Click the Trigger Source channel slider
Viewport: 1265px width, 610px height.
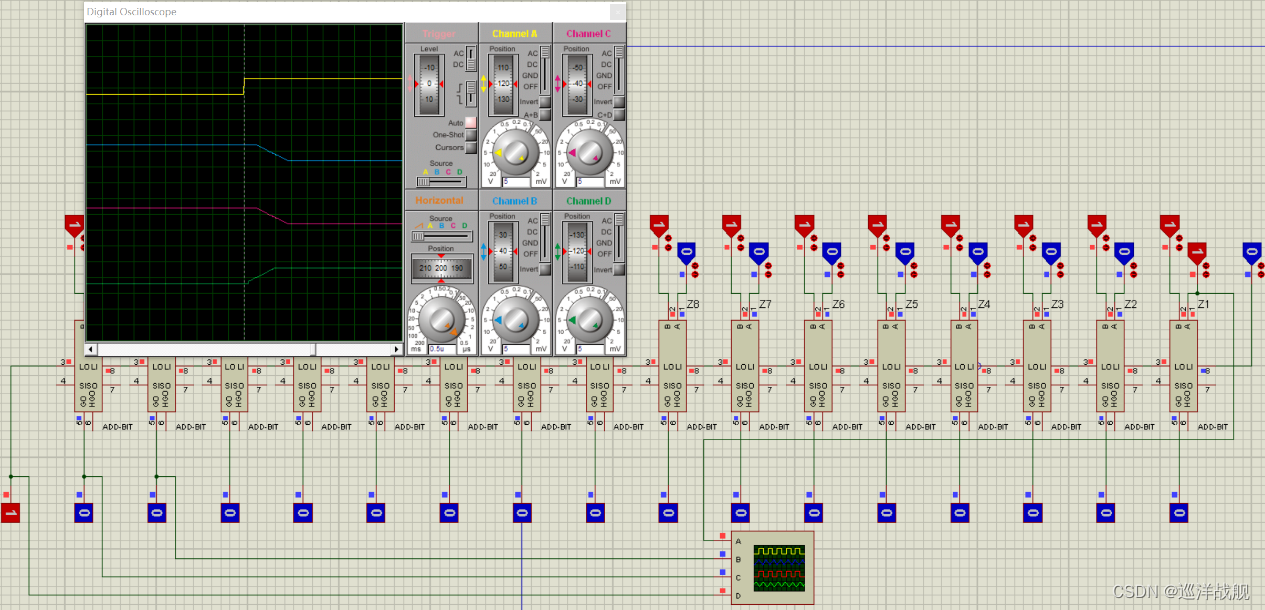point(441,182)
